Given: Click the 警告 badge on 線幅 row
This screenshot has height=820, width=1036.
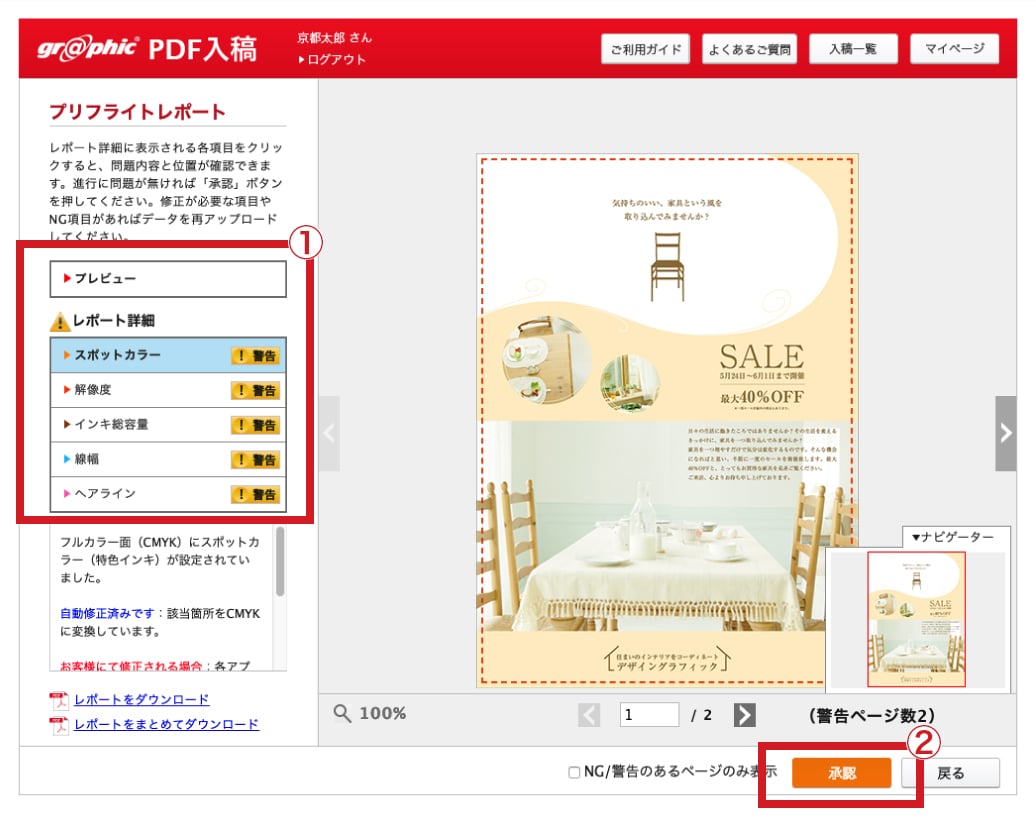Looking at the screenshot, I should coord(255,459).
